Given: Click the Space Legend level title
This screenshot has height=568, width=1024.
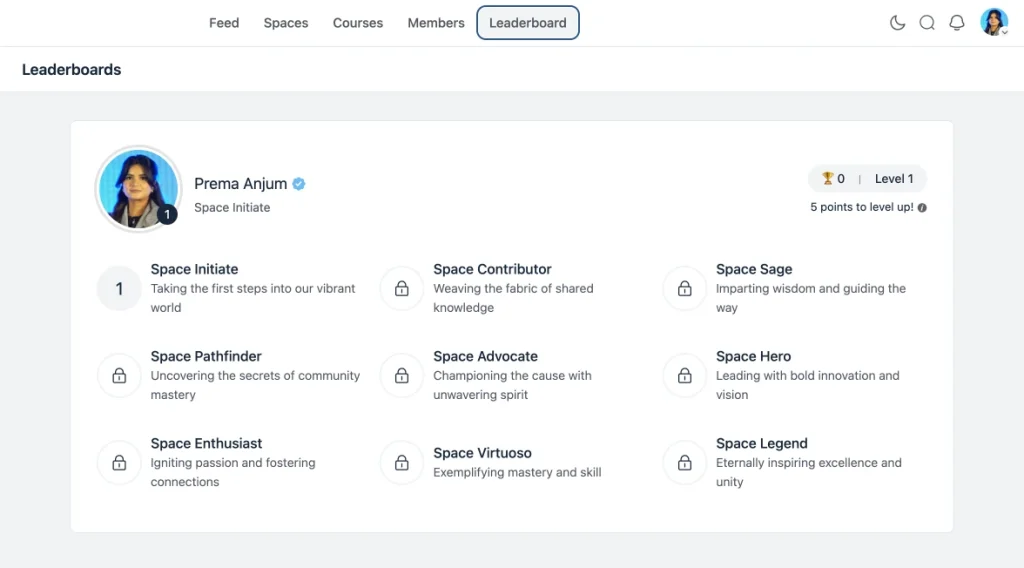Looking at the screenshot, I should [761, 443].
